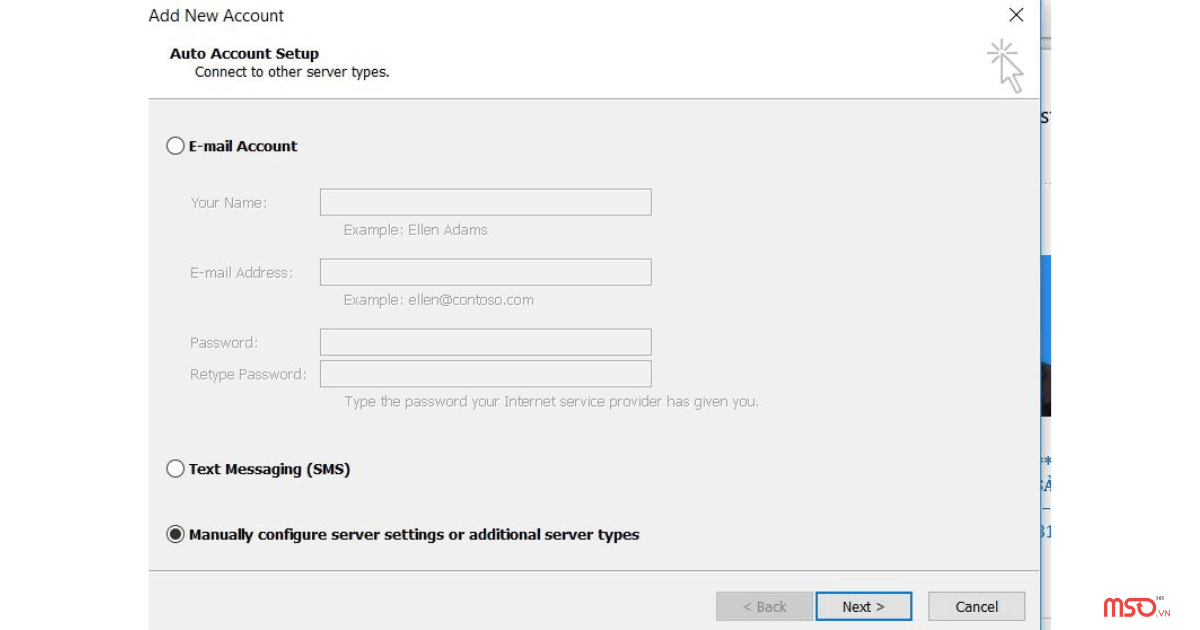This screenshot has height=630, width=1200.
Task: Focus the Password input field
Action: (x=485, y=341)
